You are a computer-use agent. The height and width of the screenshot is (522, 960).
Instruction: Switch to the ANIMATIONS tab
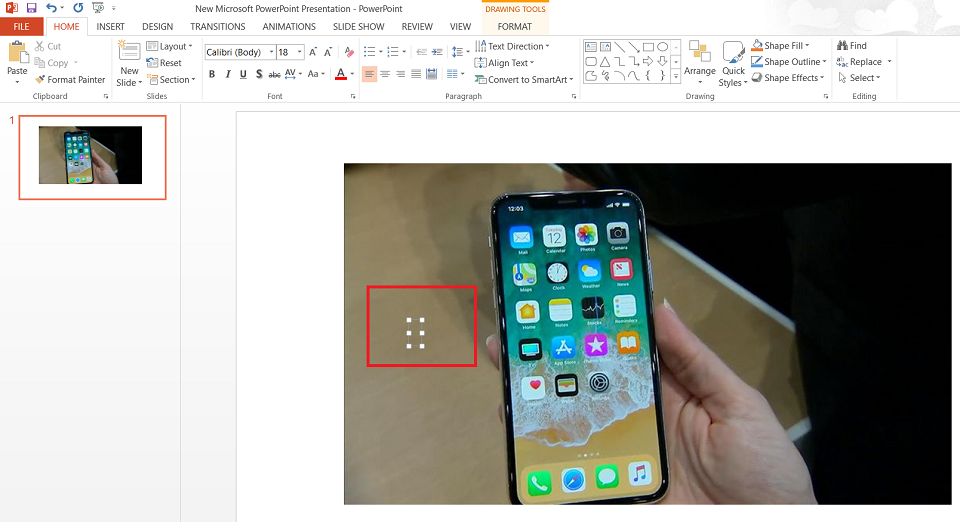point(289,26)
